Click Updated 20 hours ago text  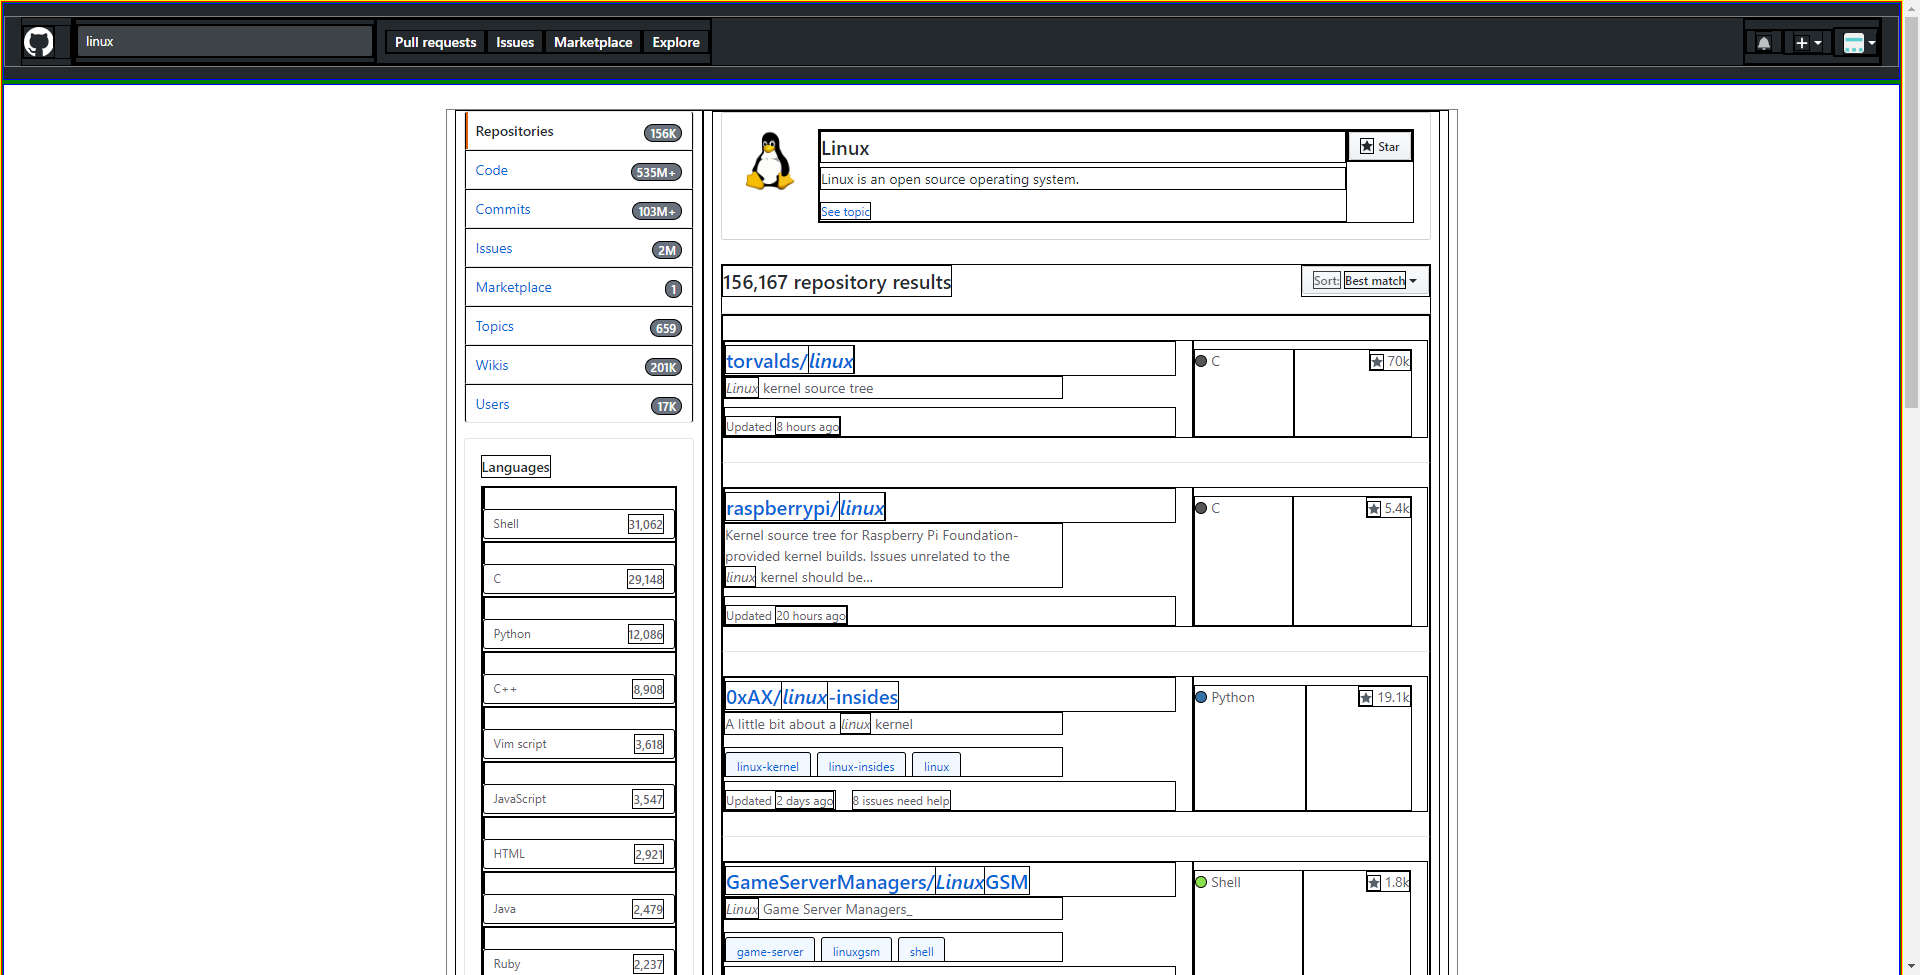click(x=786, y=616)
